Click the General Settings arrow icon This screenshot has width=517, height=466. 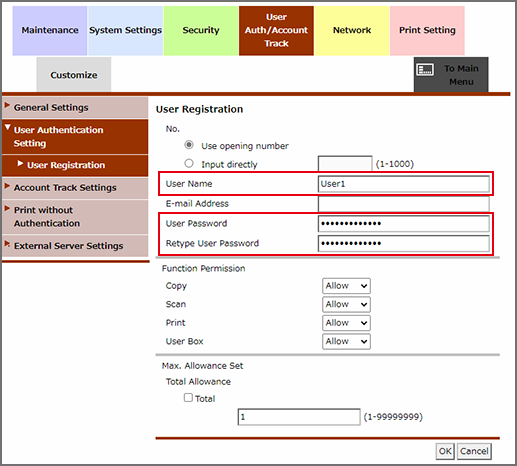click(x=7, y=105)
